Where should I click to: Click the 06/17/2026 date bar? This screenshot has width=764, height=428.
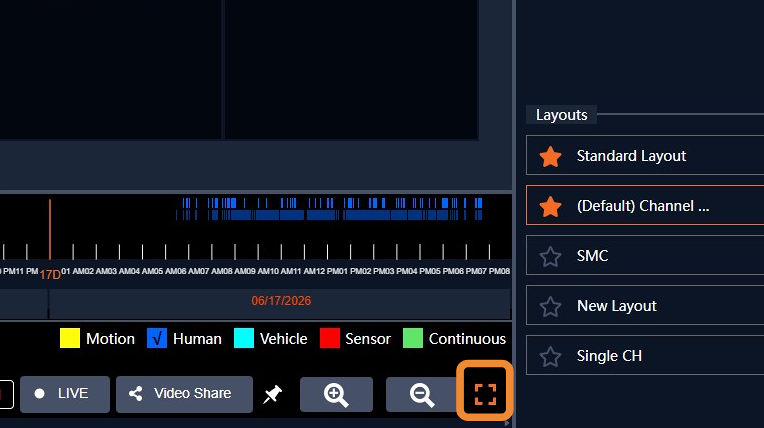pyautogui.click(x=280, y=301)
